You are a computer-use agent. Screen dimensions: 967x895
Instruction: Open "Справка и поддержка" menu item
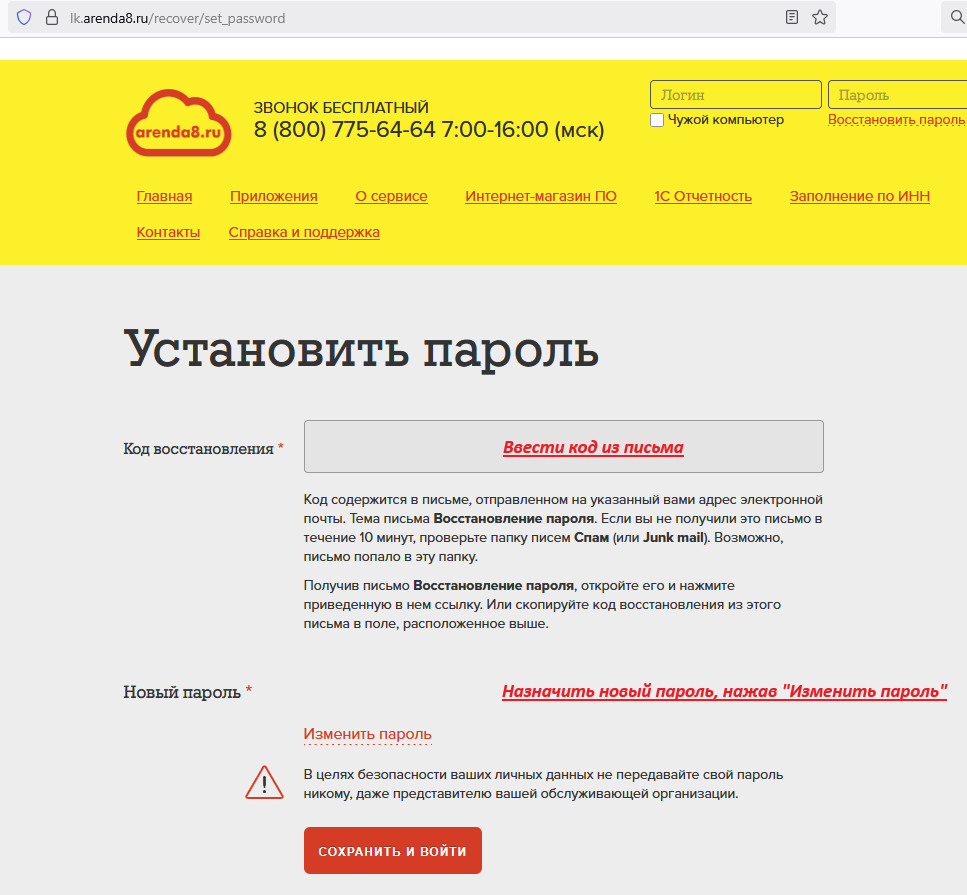coord(304,232)
